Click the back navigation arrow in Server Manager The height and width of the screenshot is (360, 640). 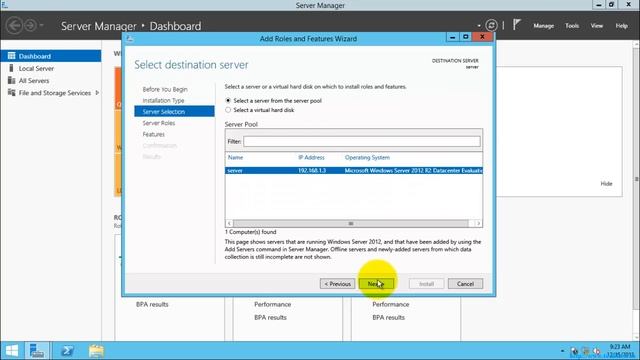pos(14,26)
